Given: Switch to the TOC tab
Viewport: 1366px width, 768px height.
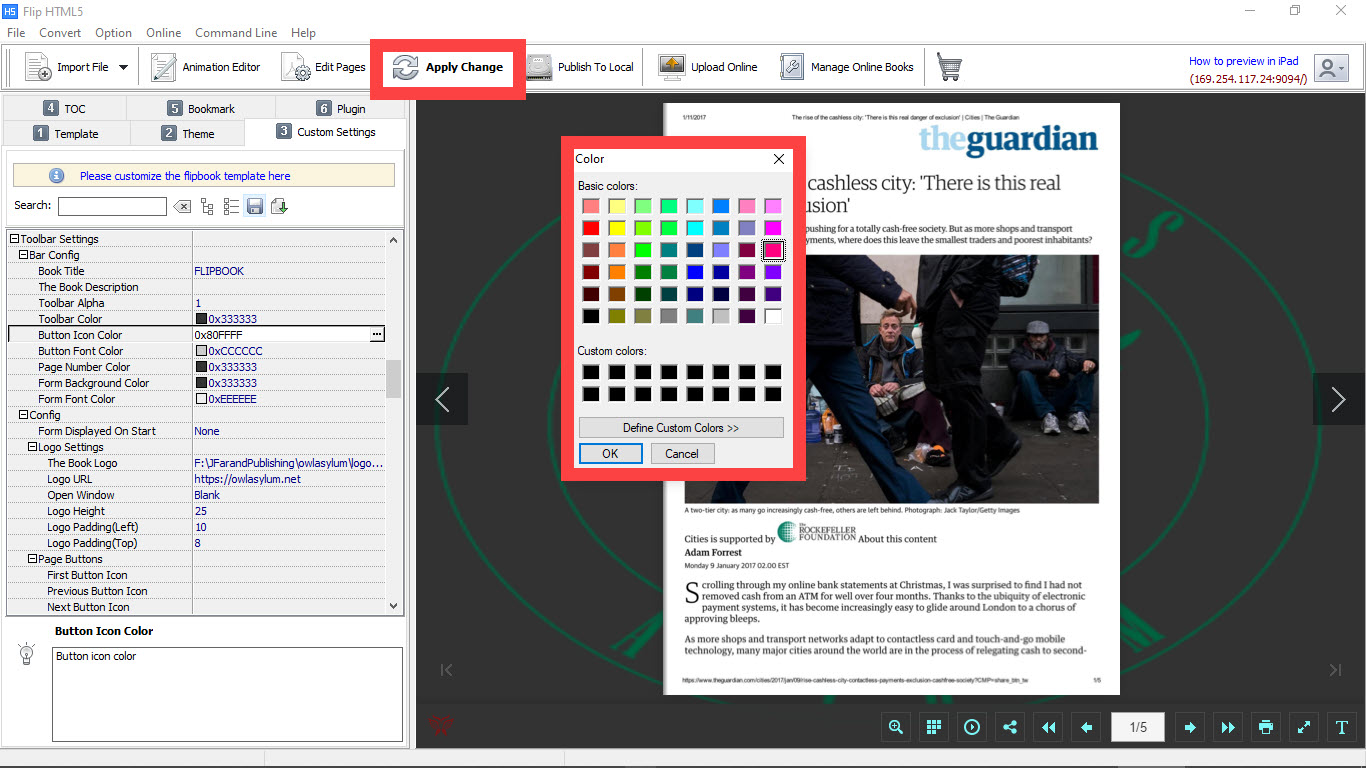Looking at the screenshot, I should click(x=65, y=108).
